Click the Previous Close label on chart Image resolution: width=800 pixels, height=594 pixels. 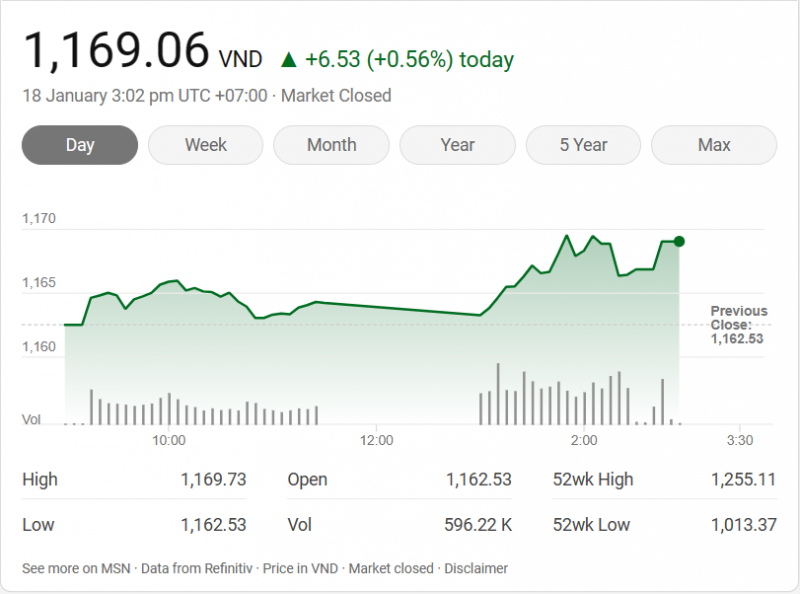[738, 318]
